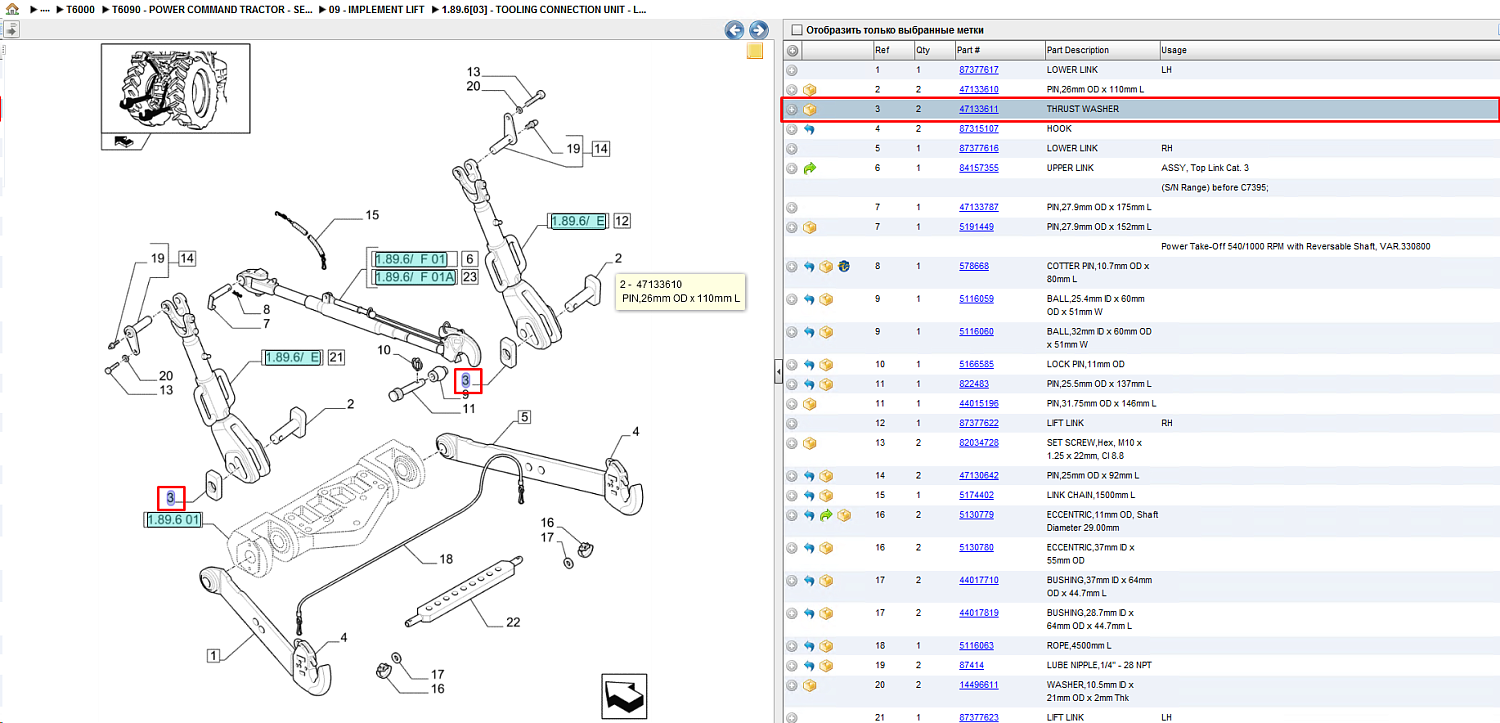Image resolution: width=1500 pixels, height=723 pixels.
Task: Select callout number 18 in the diagram
Action: (446, 559)
